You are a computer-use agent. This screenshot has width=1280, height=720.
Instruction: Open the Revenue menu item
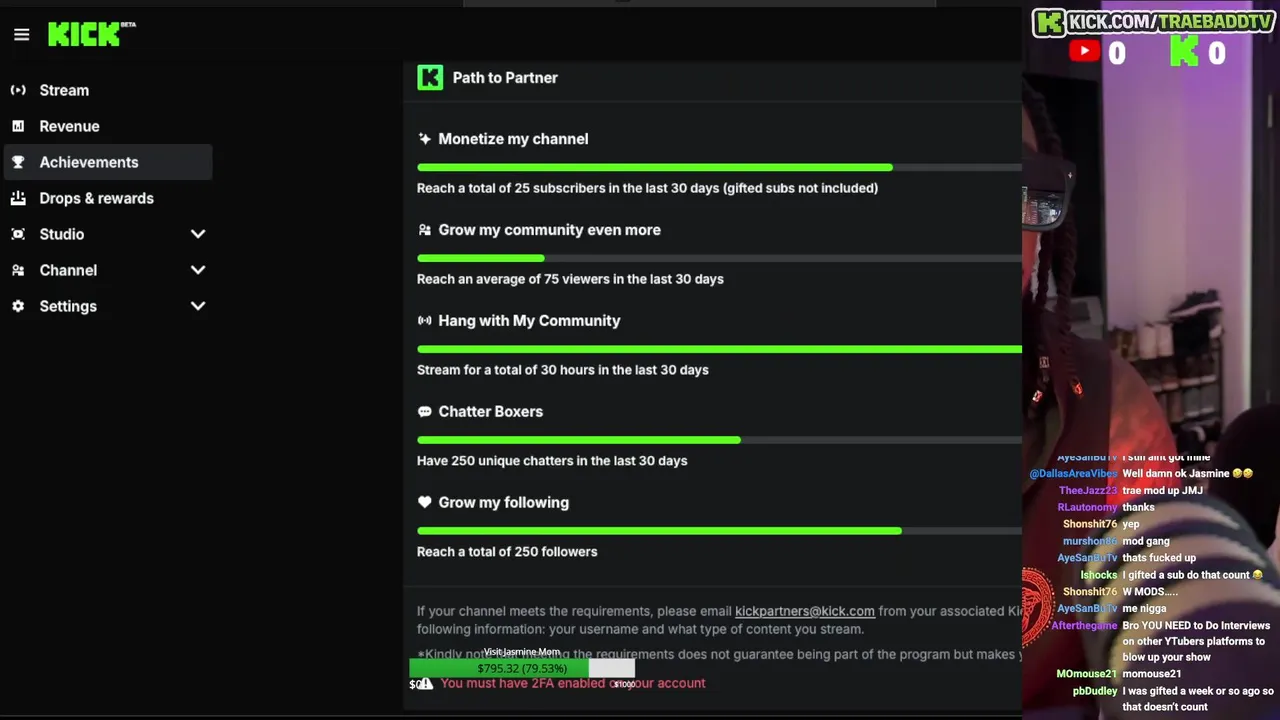click(x=69, y=126)
